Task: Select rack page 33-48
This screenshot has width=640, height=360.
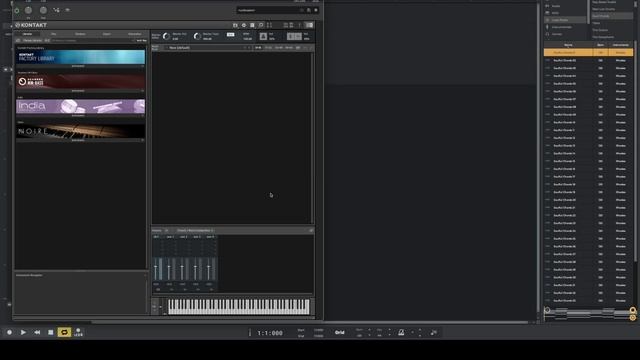Action: coord(279,48)
